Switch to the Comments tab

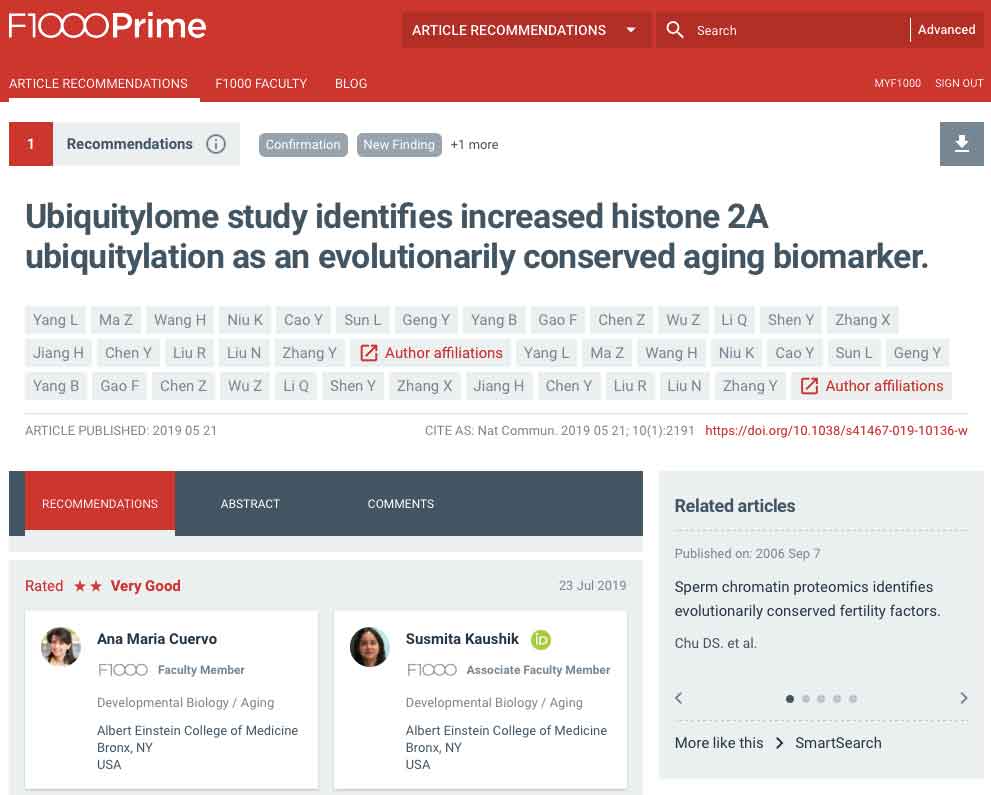[400, 504]
